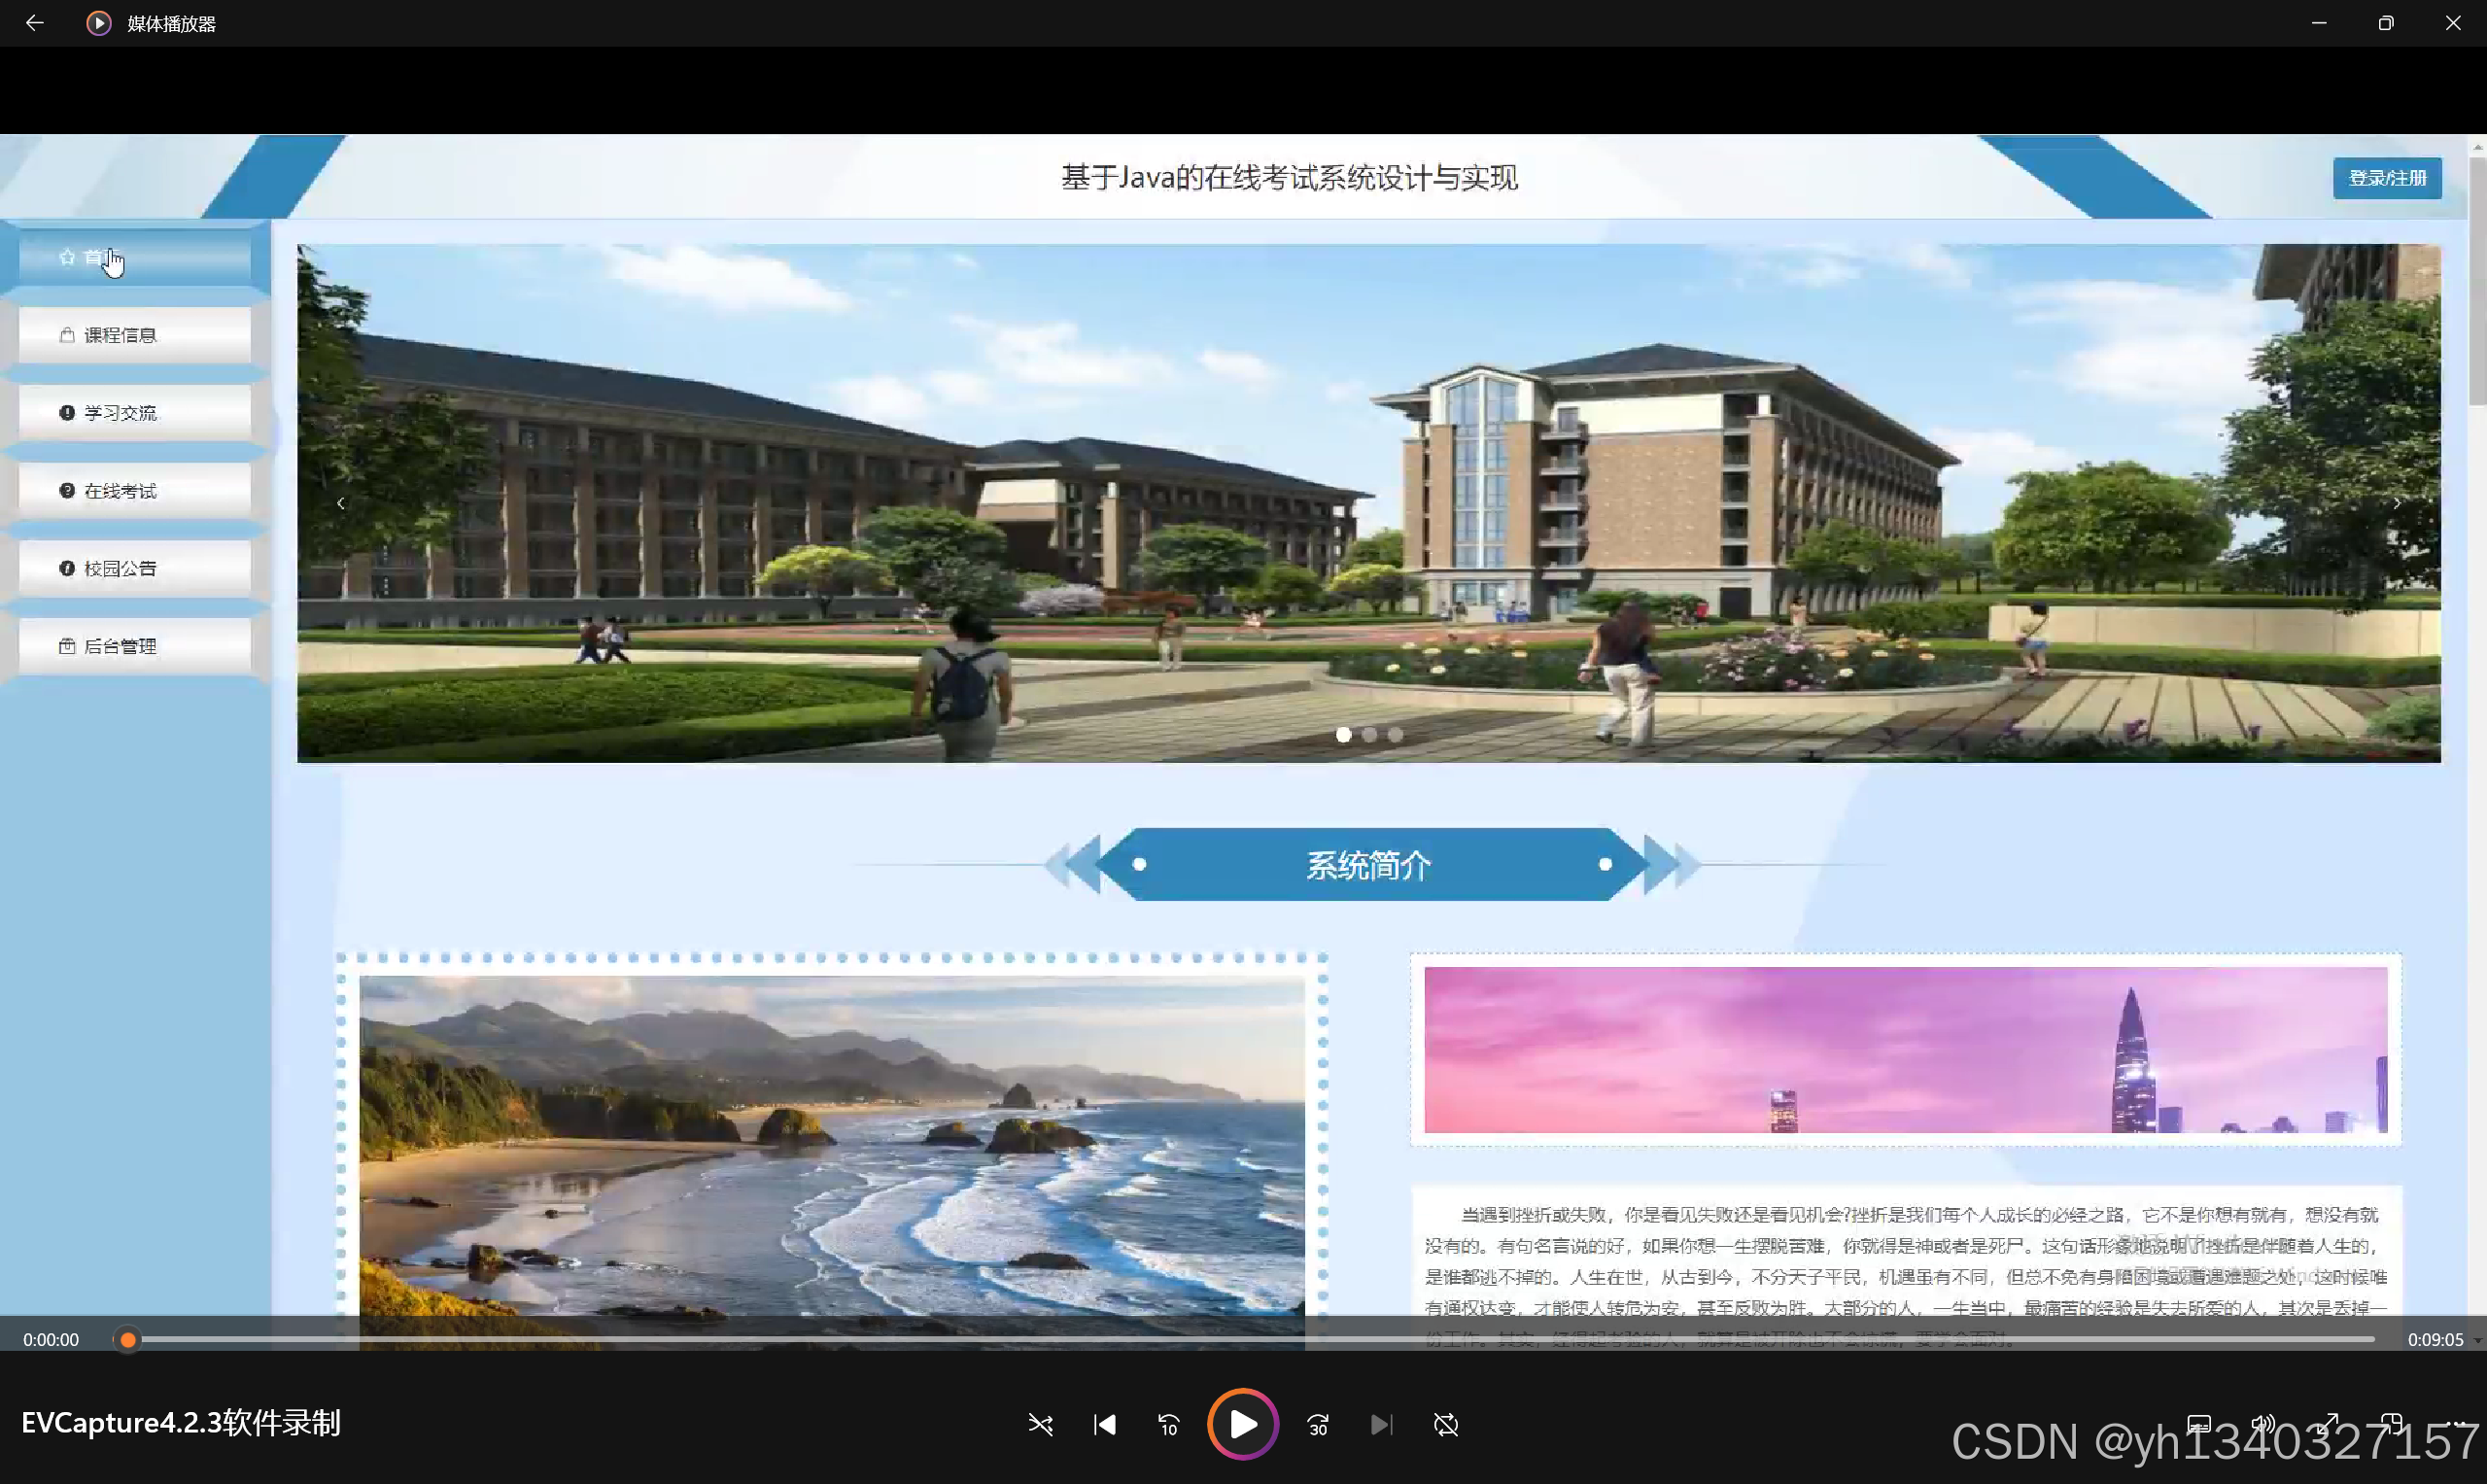
Task: Open the volume control
Action: click(x=2263, y=1424)
